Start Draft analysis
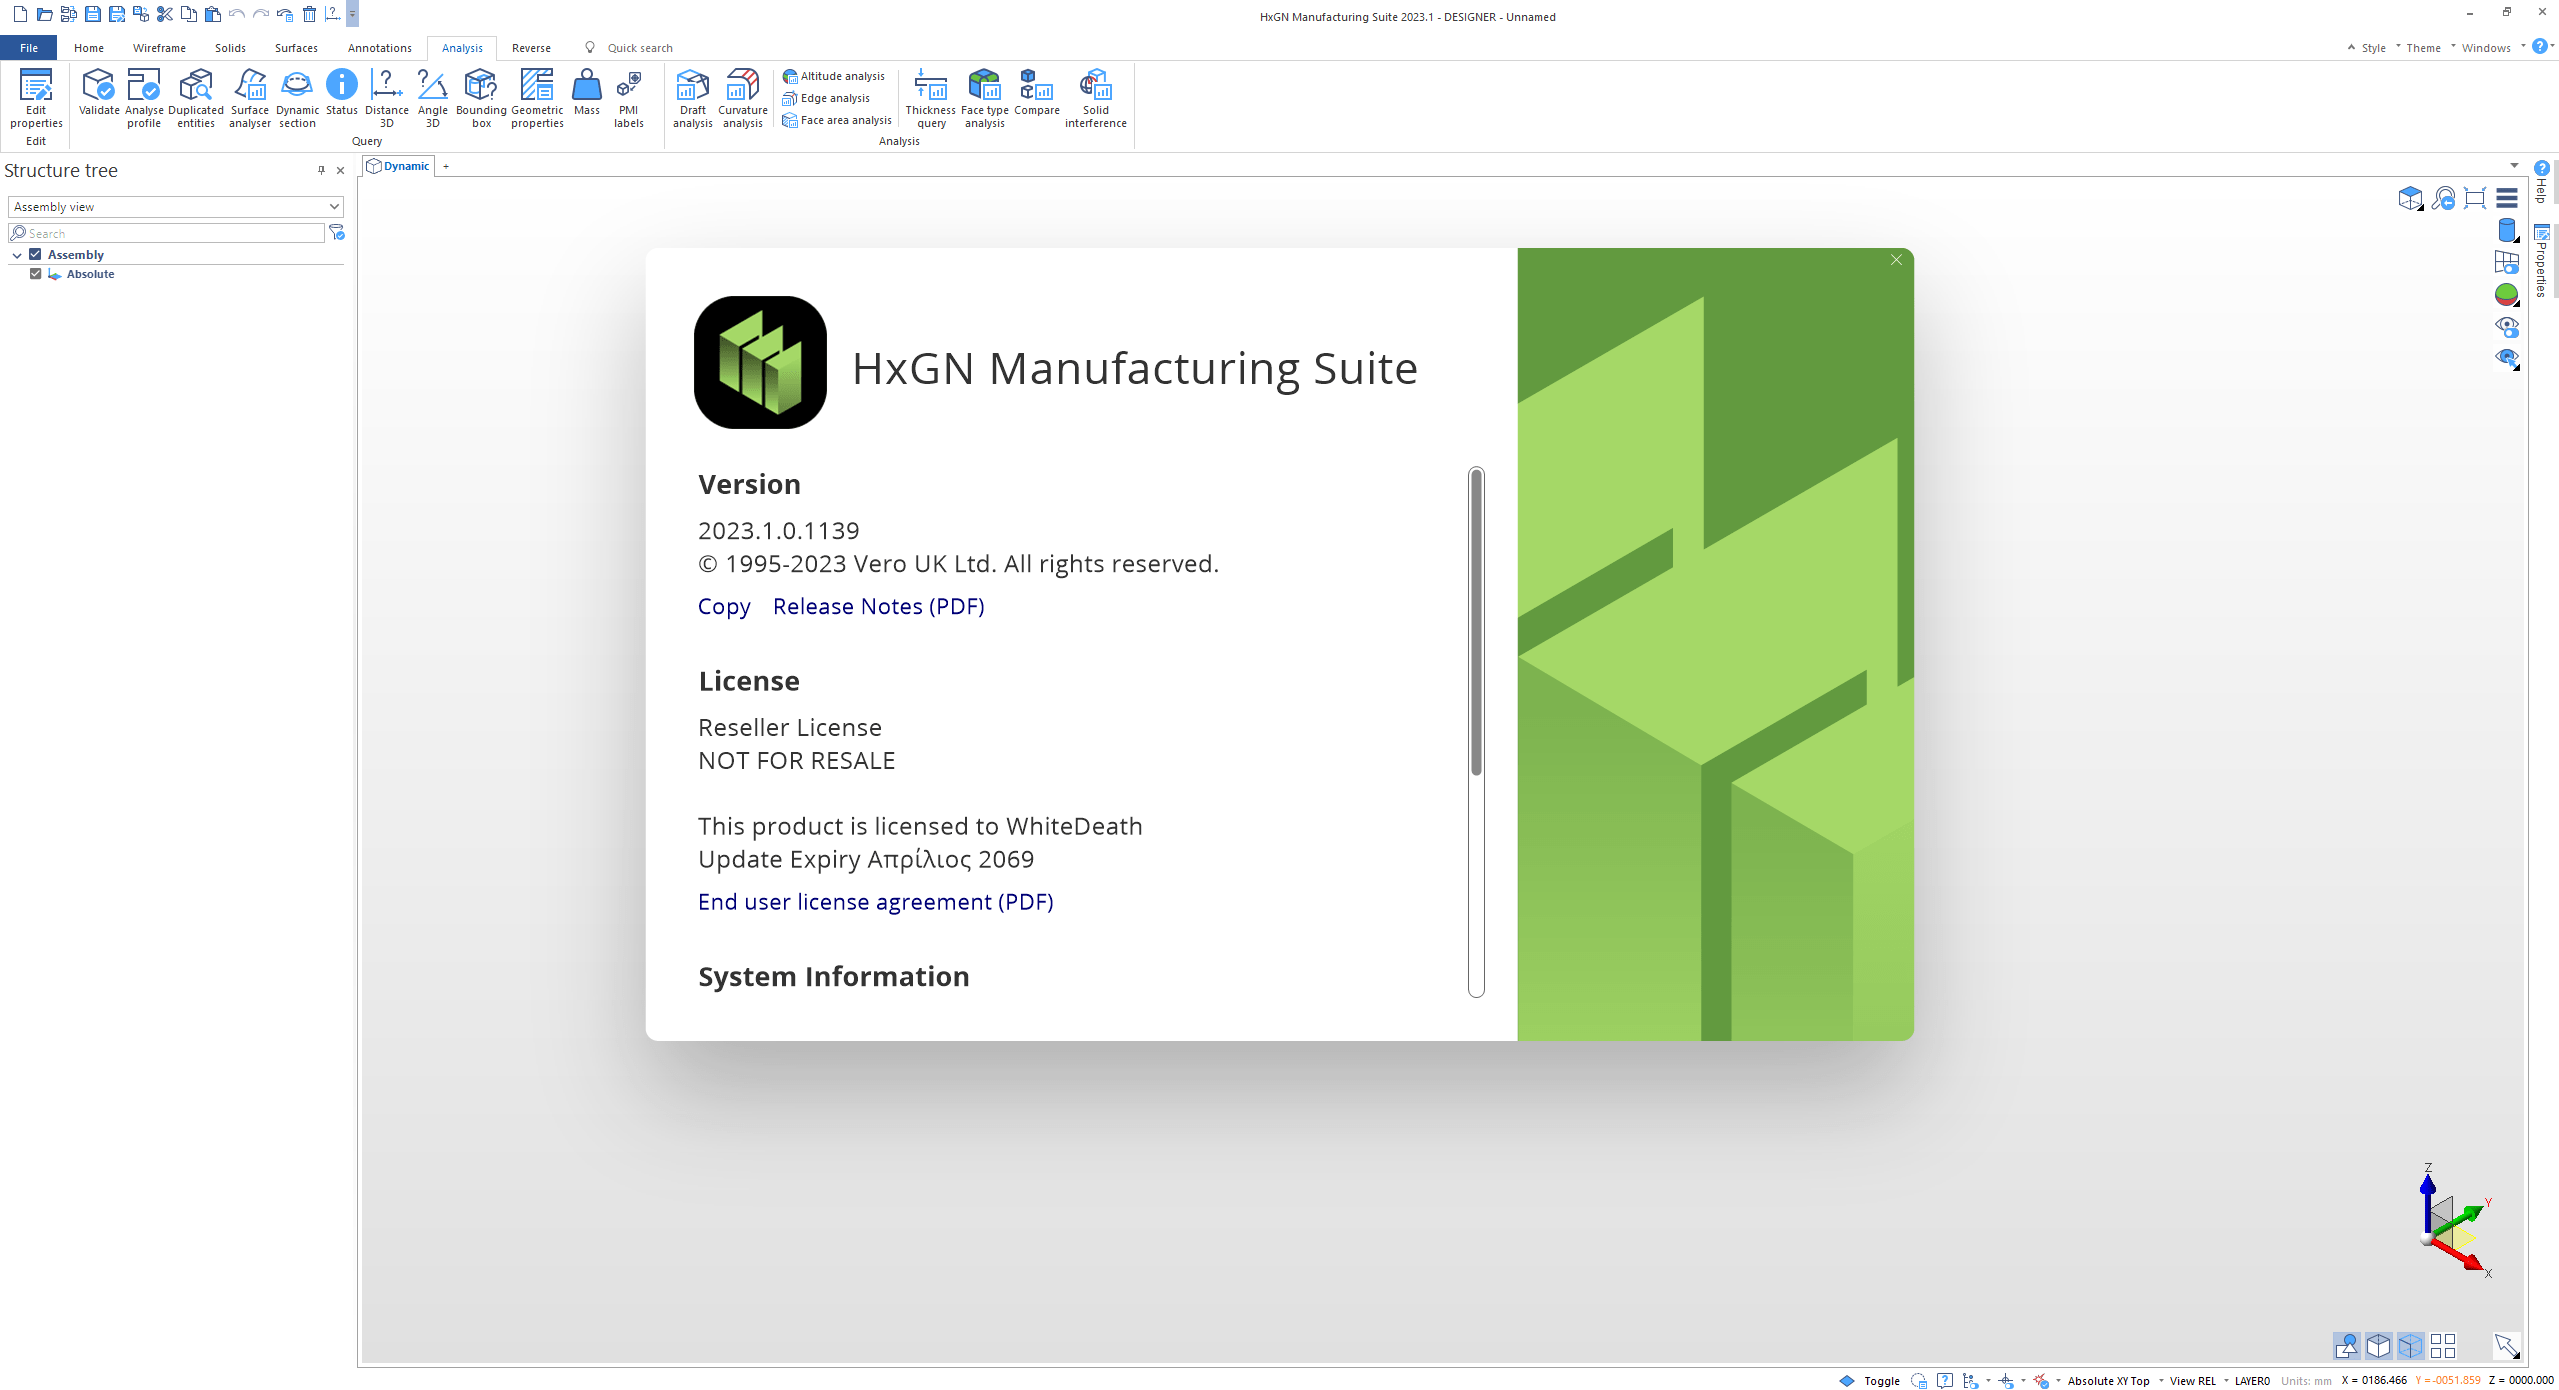 point(692,98)
